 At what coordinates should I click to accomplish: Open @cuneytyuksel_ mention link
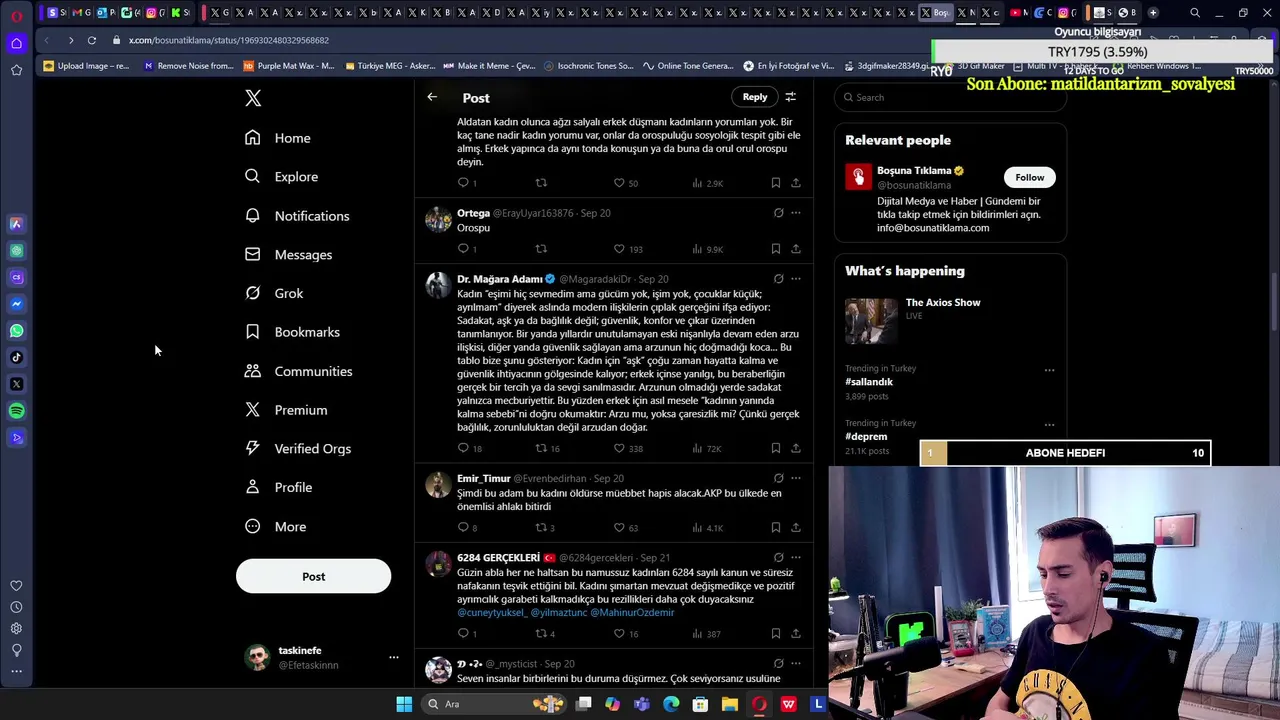tap(492, 612)
